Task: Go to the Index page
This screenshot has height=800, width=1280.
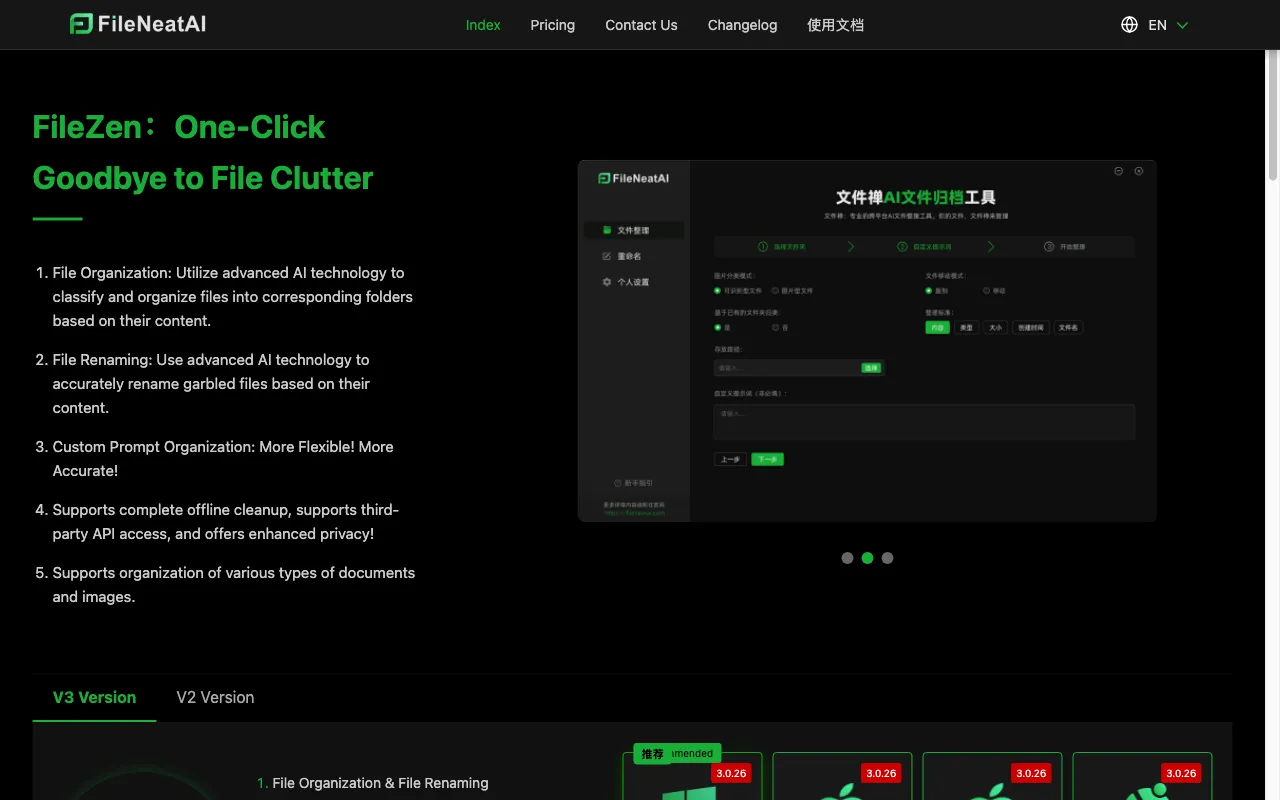Action: (x=483, y=25)
